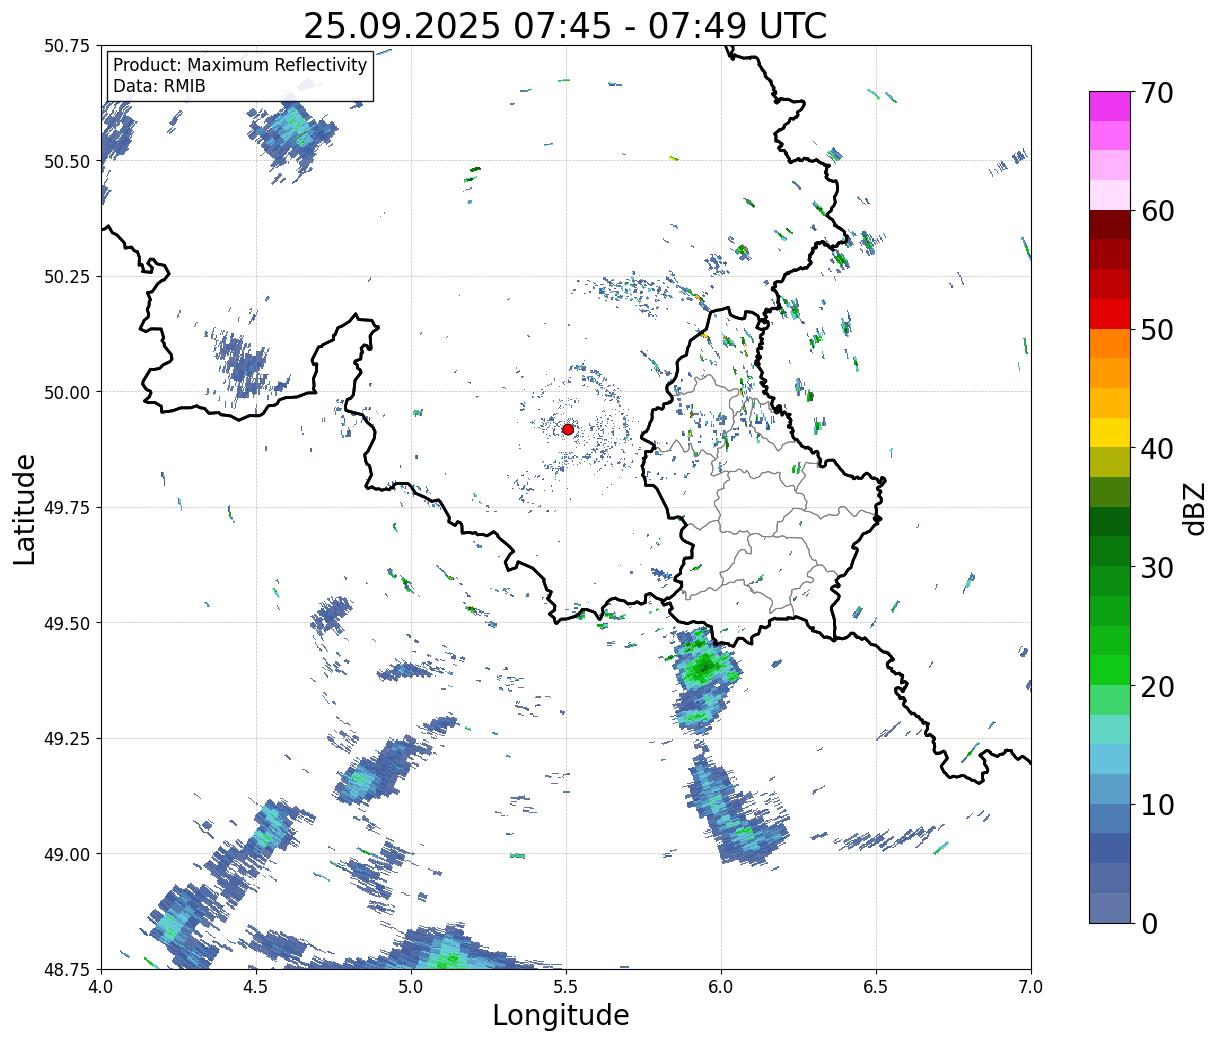Click the colorbar tick label '40'
Image resolution: width=1219 pixels, height=1040 pixels.
[x=1156, y=448]
